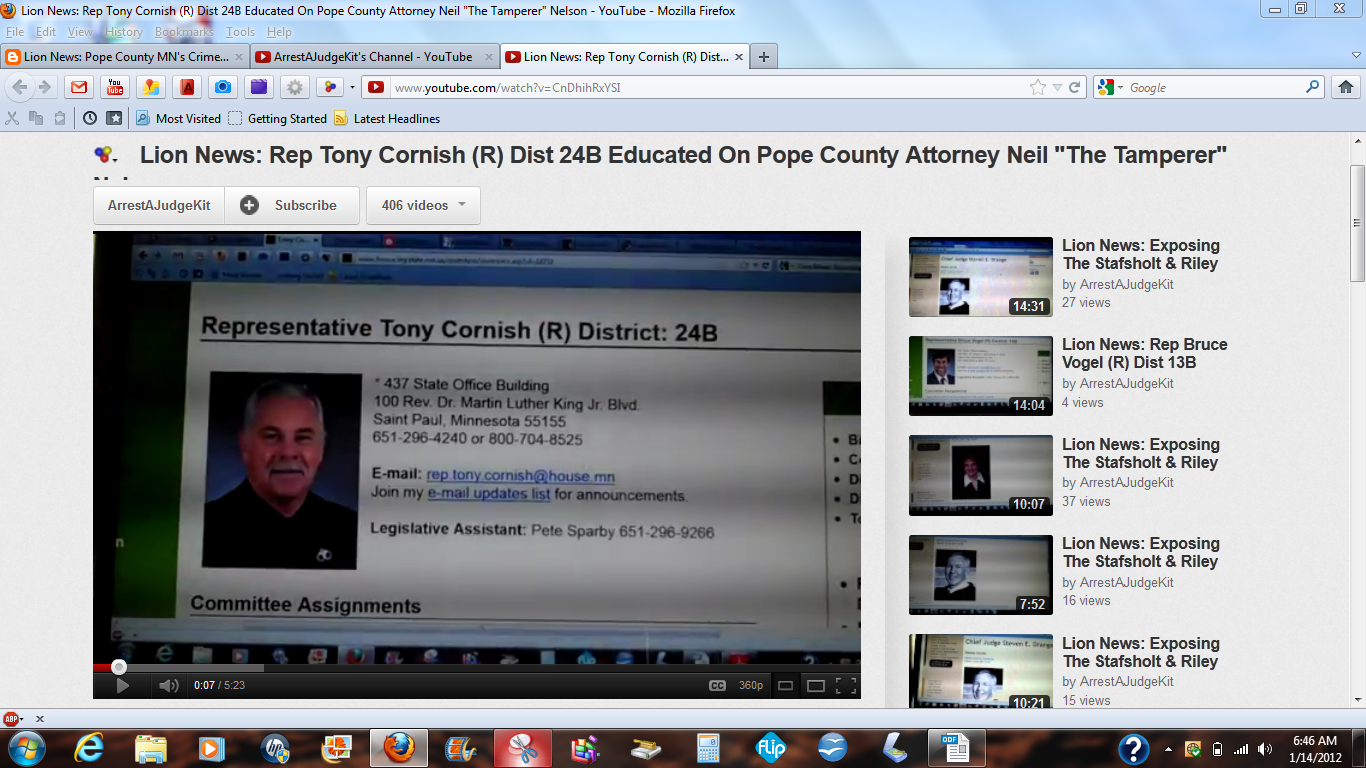1366x768 pixels.
Task: Open 14:31 Exposing Stafsholt & Riley thumbnail
Action: [980, 277]
